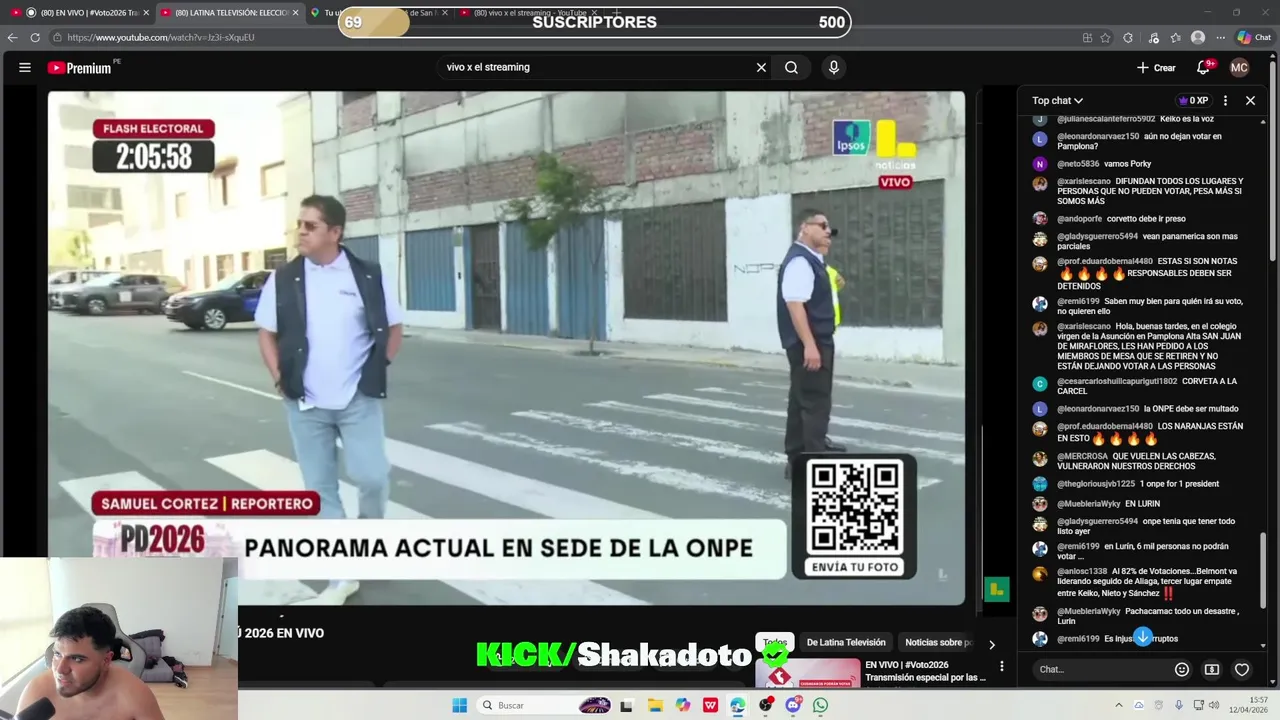The height and width of the screenshot is (720, 1280).
Task: Open Copilot Chat in the browser
Action: tap(1254, 37)
